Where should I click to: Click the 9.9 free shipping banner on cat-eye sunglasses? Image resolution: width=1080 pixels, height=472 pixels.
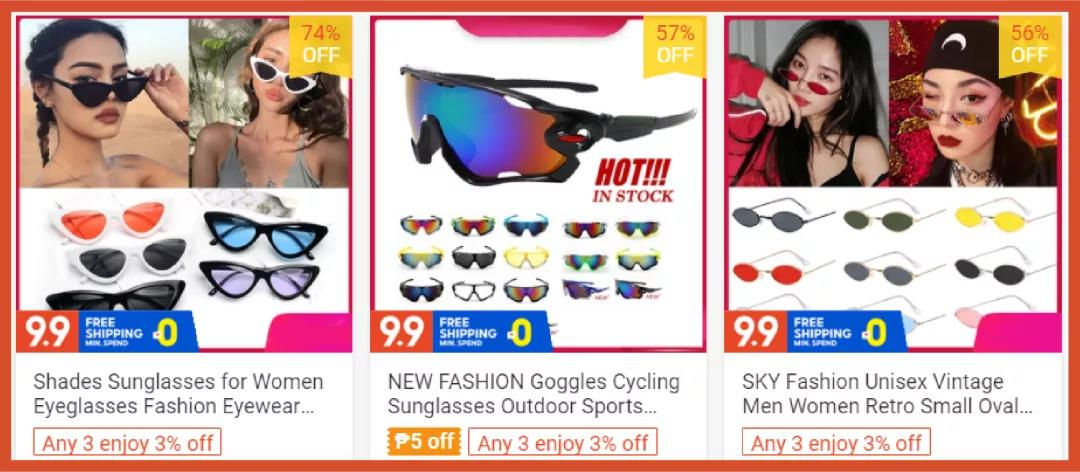pyautogui.click(x=107, y=332)
